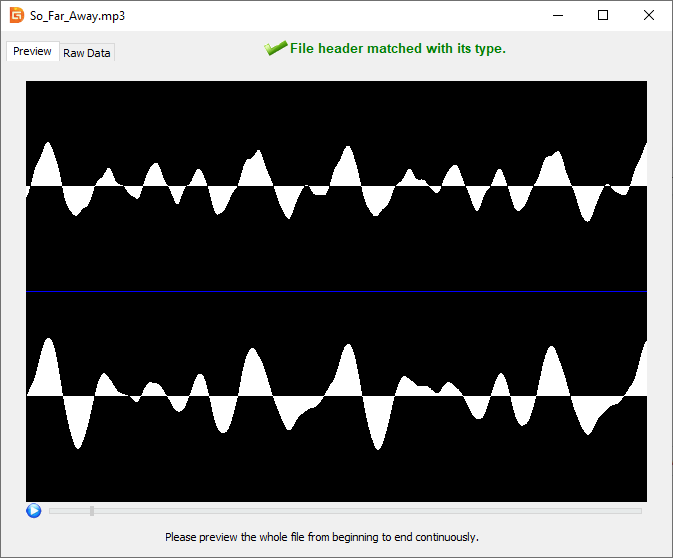Viewport: 673px width, 558px height.
Task: Grab the playback seek slider thumb
Action: coord(92,511)
